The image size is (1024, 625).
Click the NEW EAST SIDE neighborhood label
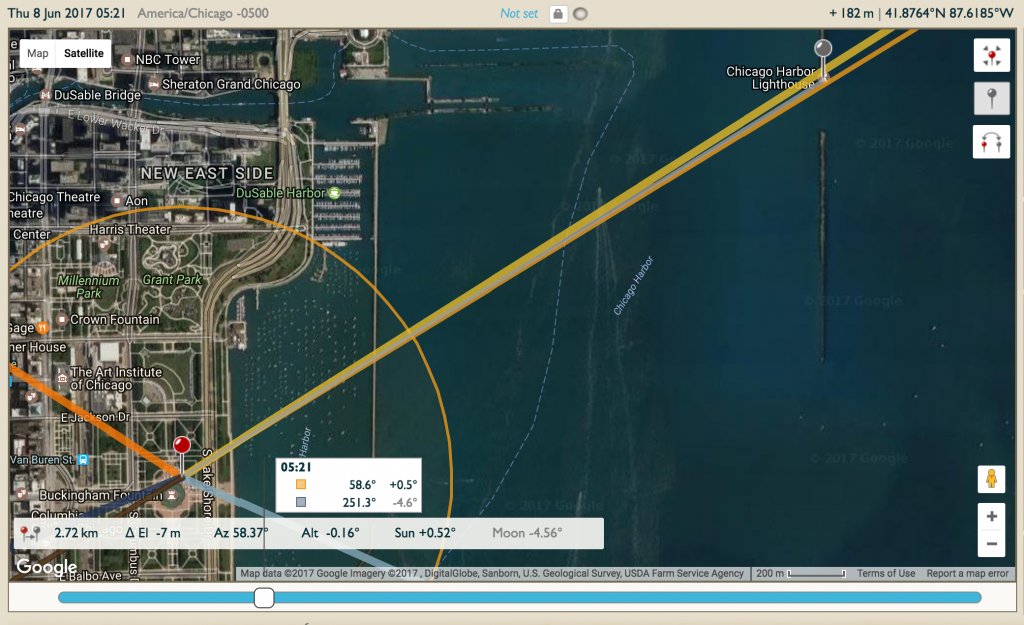[207, 173]
